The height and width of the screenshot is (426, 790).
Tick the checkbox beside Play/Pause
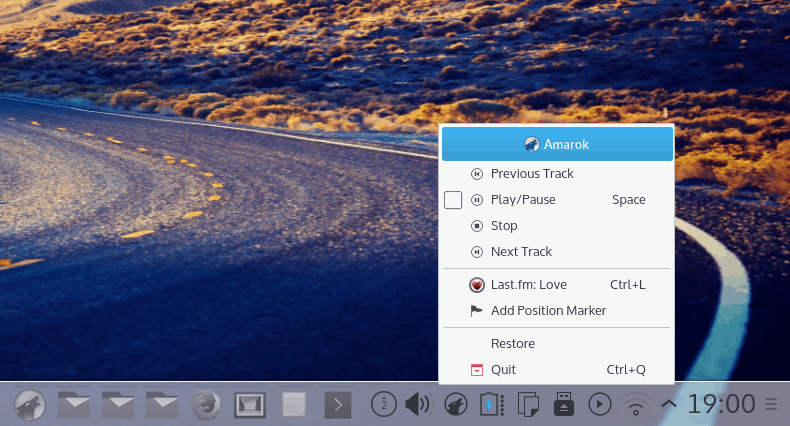pyautogui.click(x=453, y=200)
